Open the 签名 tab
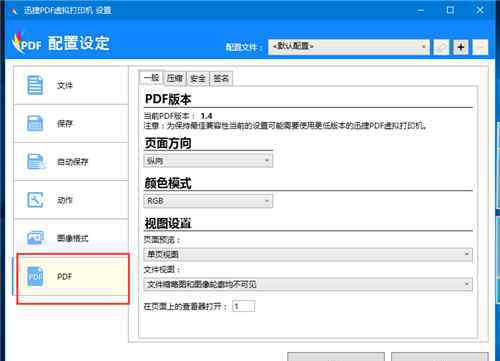 tap(221, 78)
